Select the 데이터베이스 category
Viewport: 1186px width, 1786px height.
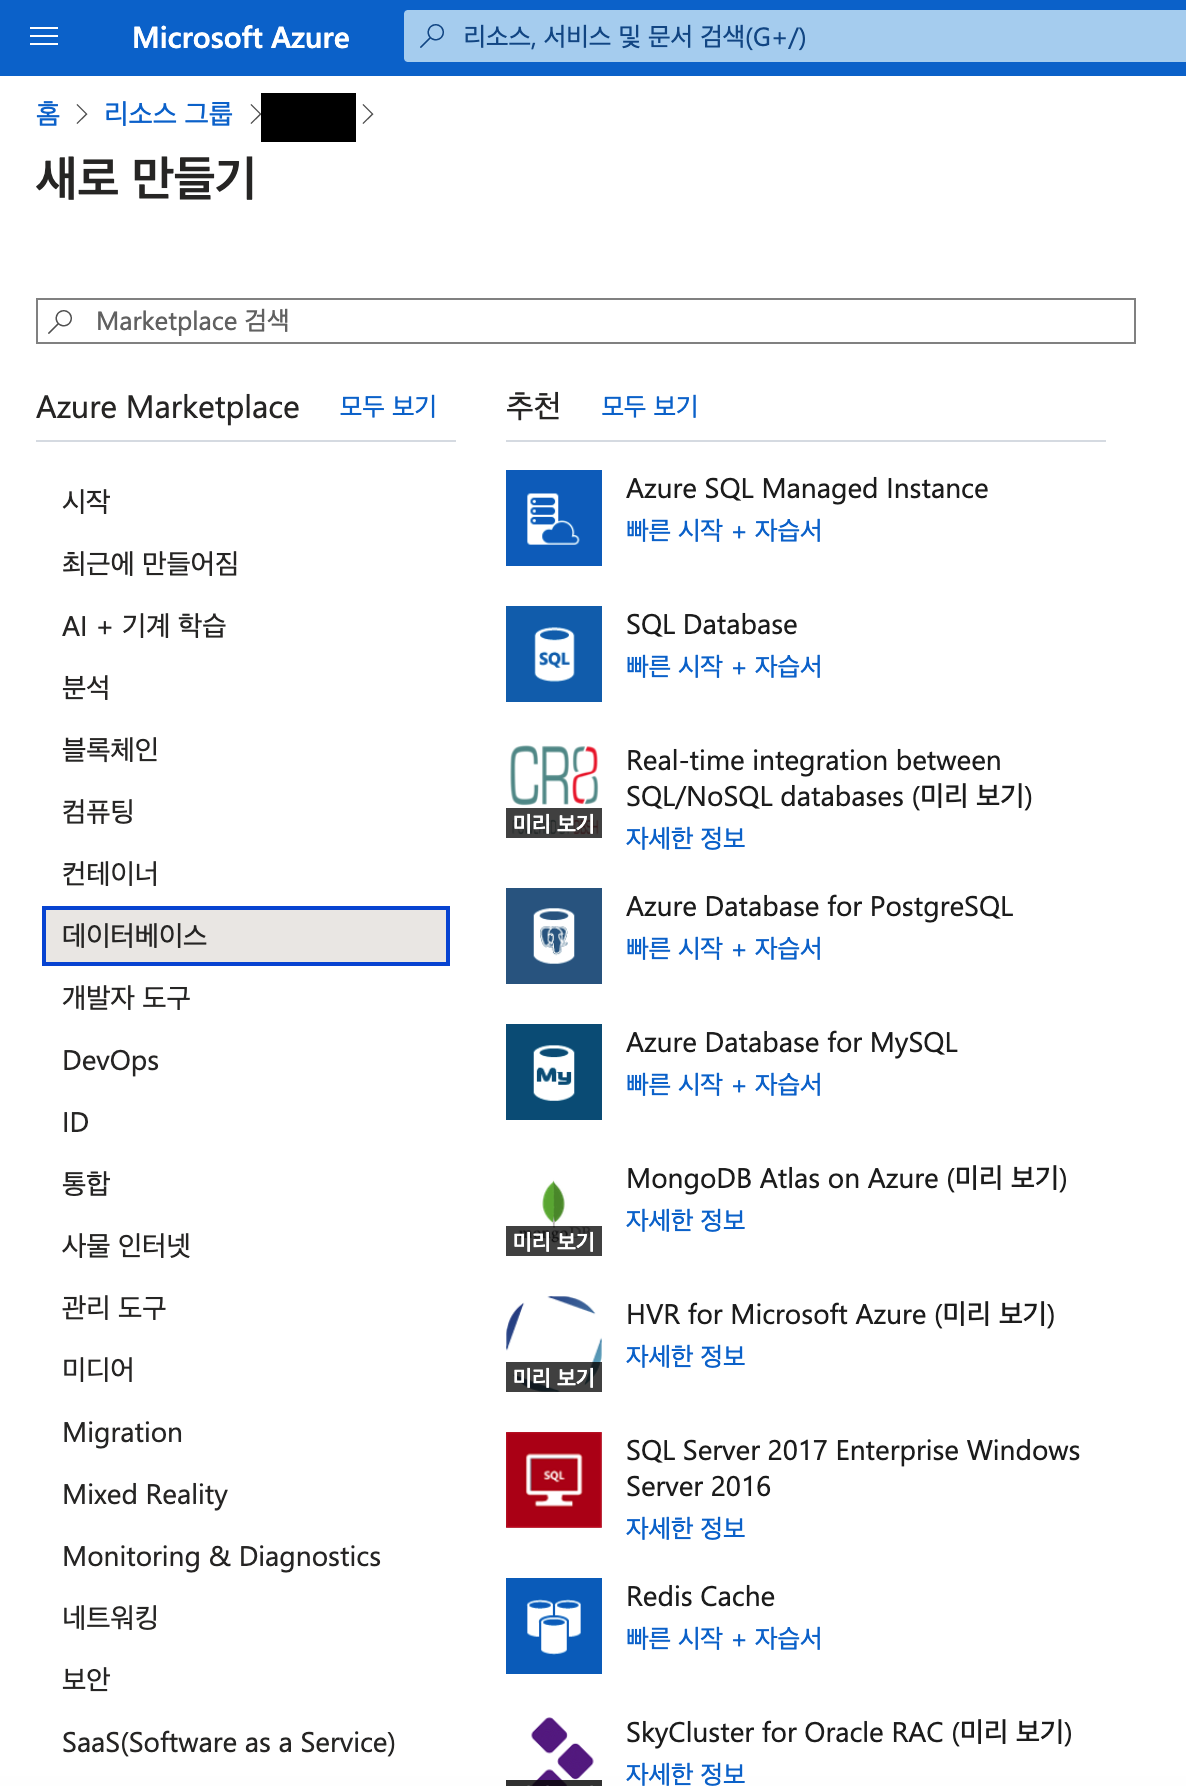pos(246,936)
